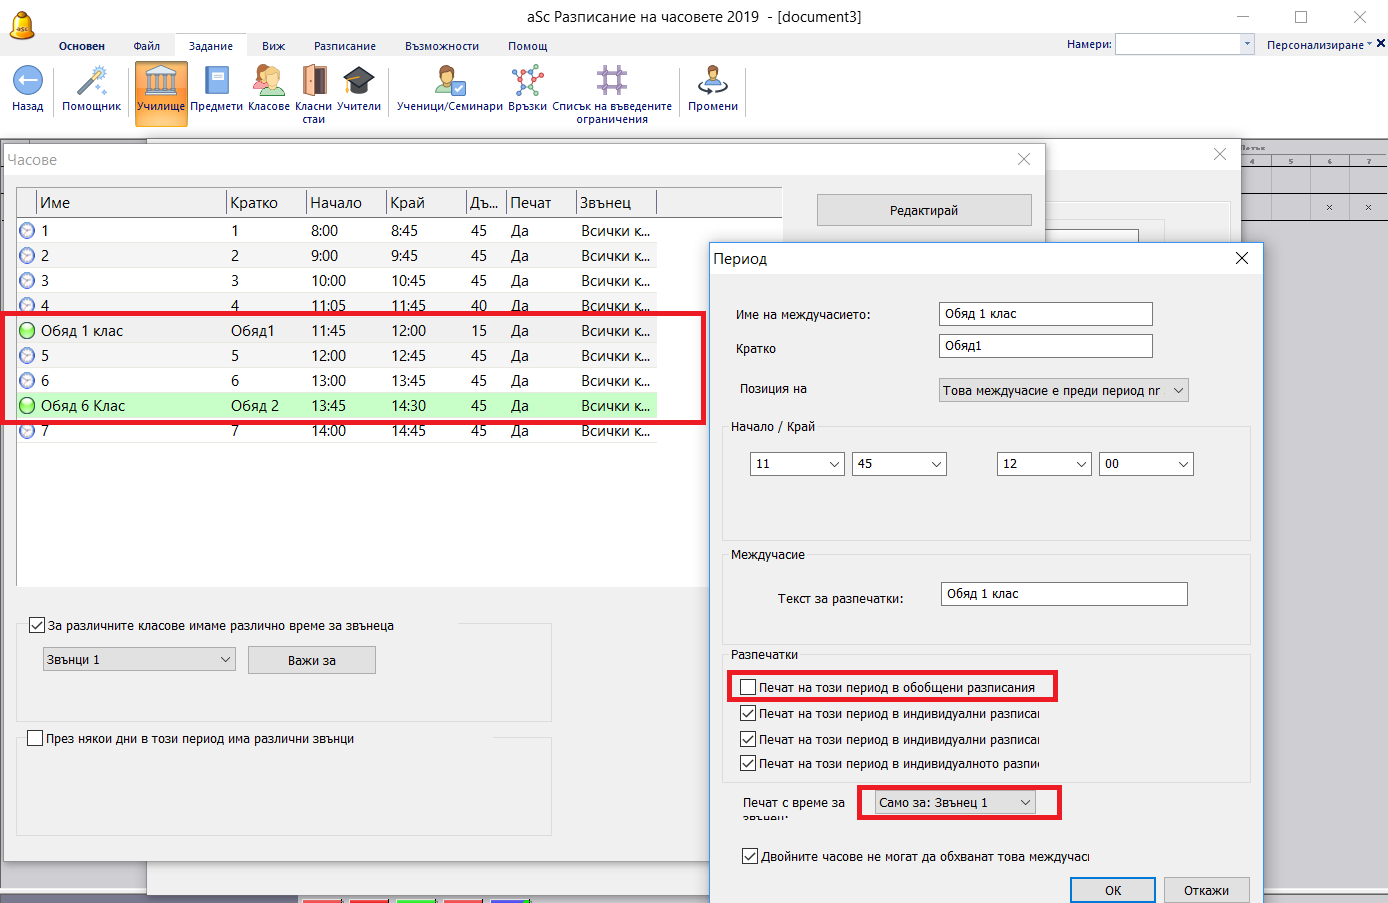Enable print in summary timetables checkbox
1388x903 pixels.
point(748,687)
